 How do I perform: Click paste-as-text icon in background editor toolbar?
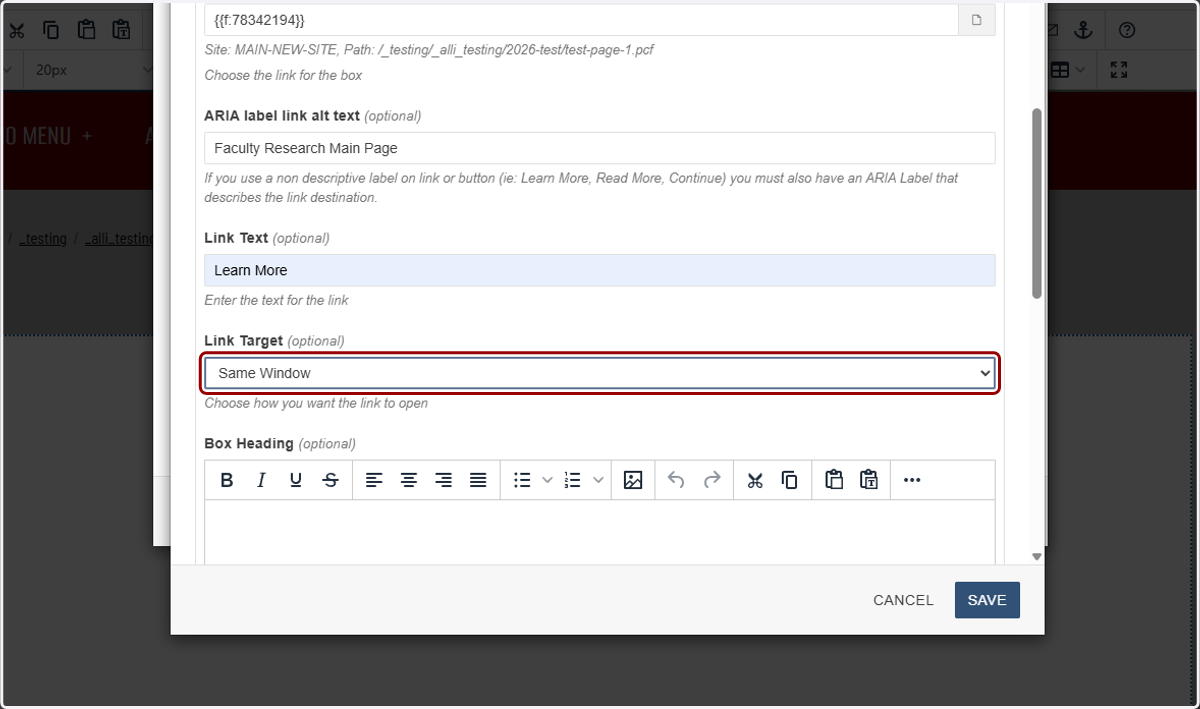pyautogui.click(x=121, y=30)
